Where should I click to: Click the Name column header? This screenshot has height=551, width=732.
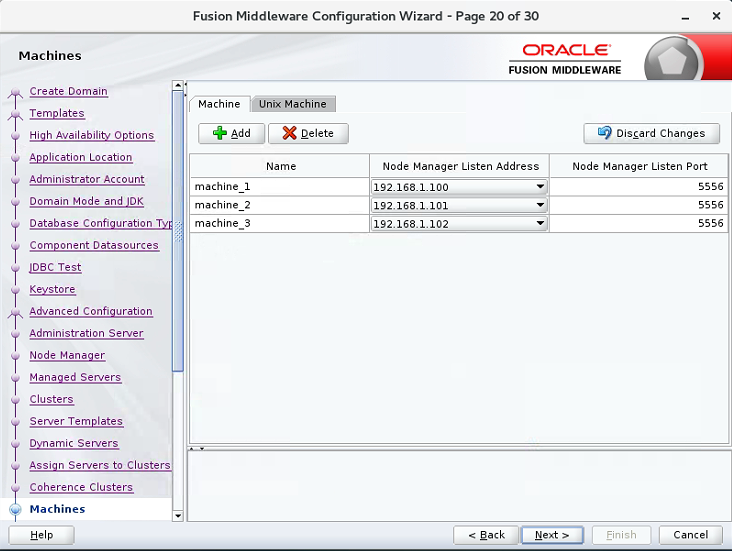tap(280, 166)
